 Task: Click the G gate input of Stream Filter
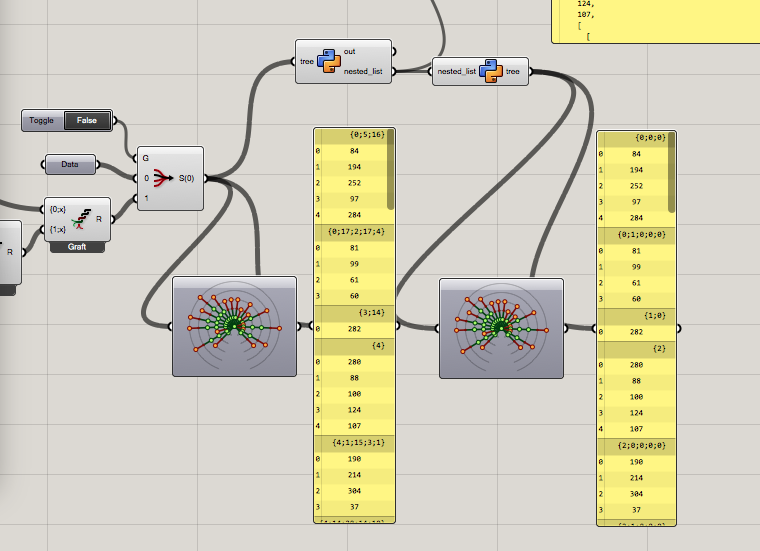point(145,158)
